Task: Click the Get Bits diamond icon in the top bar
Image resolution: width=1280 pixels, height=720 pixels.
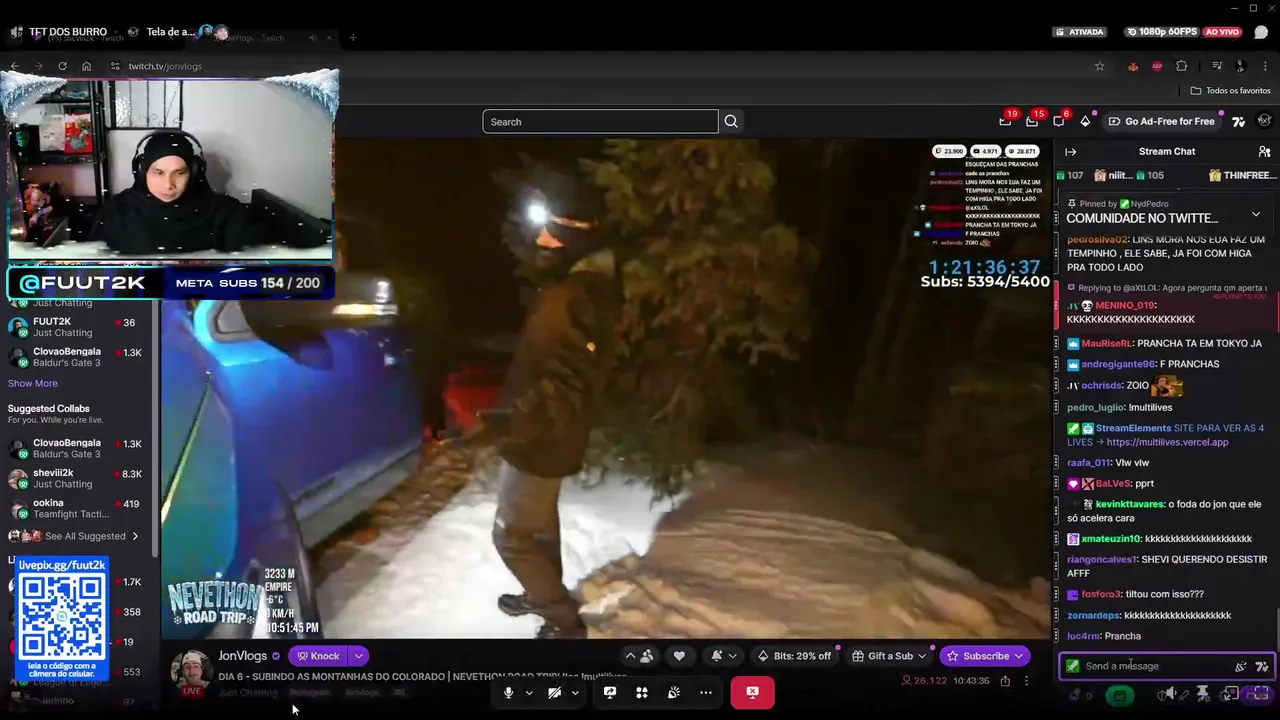Action: pos(1085,121)
